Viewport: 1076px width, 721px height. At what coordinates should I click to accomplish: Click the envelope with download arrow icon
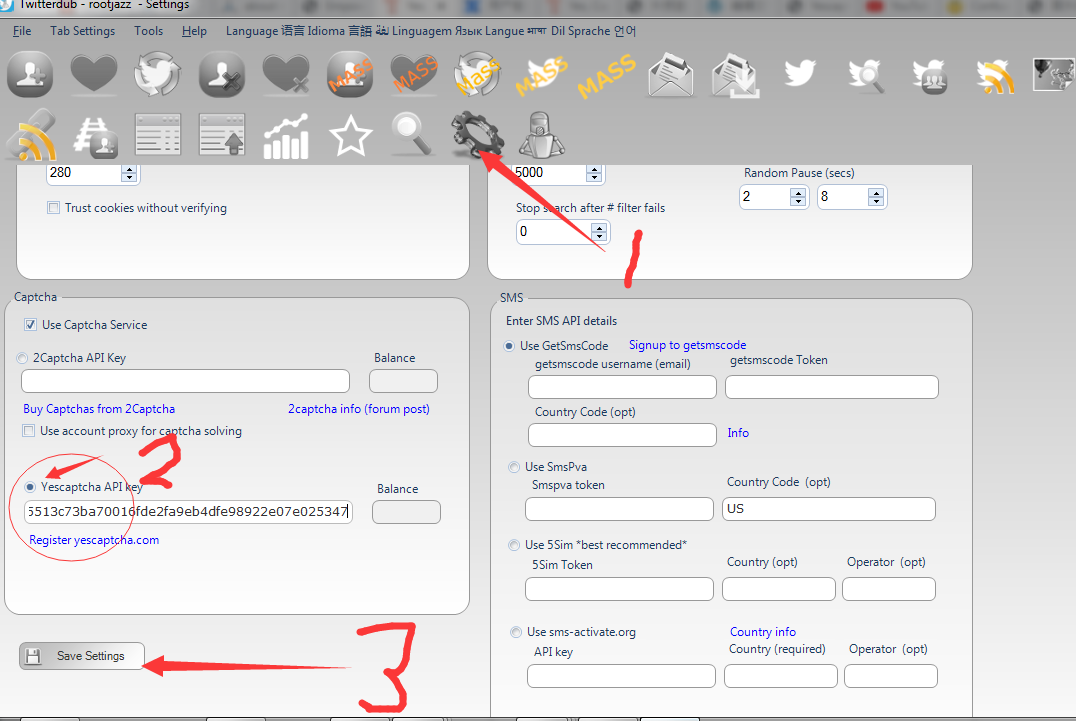point(735,75)
